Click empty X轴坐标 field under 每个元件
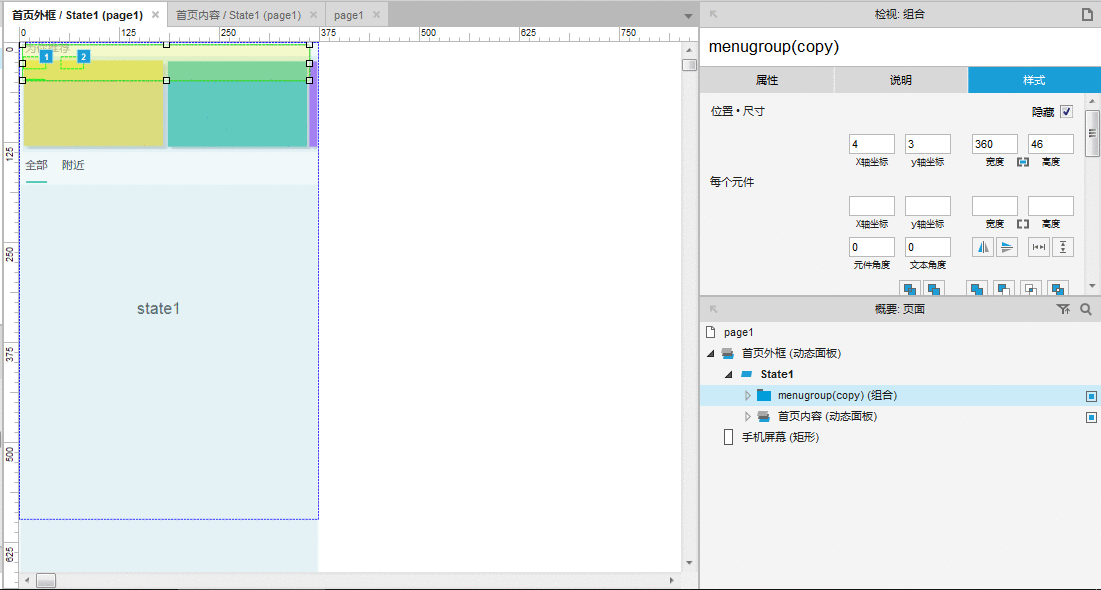 tap(871, 206)
